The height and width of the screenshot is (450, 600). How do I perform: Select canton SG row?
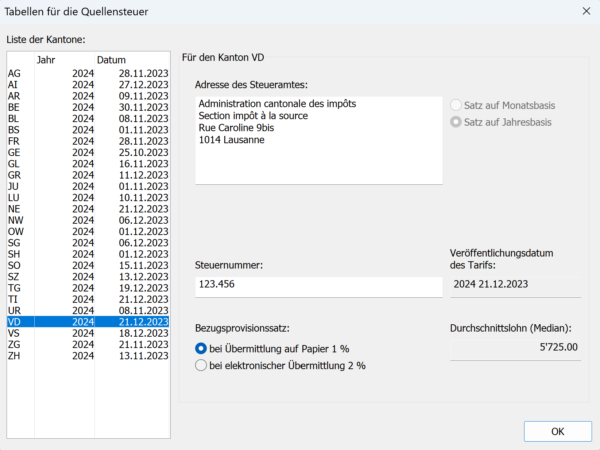pyautogui.click(x=88, y=243)
